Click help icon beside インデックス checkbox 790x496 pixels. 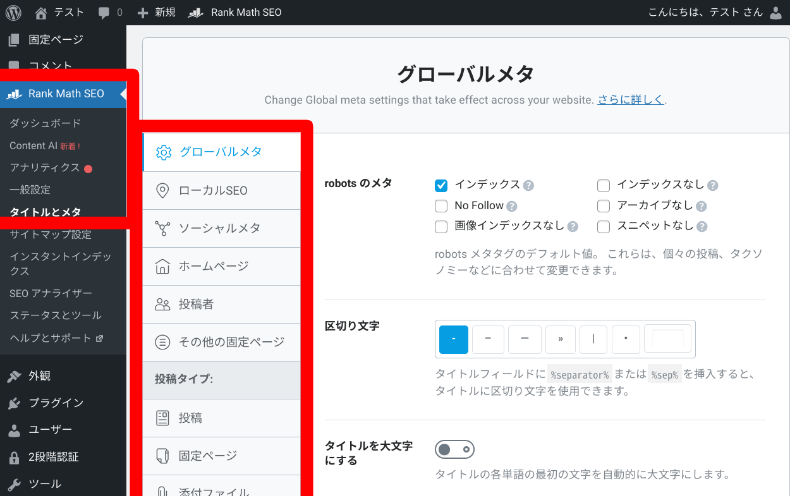pyautogui.click(x=528, y=186)
